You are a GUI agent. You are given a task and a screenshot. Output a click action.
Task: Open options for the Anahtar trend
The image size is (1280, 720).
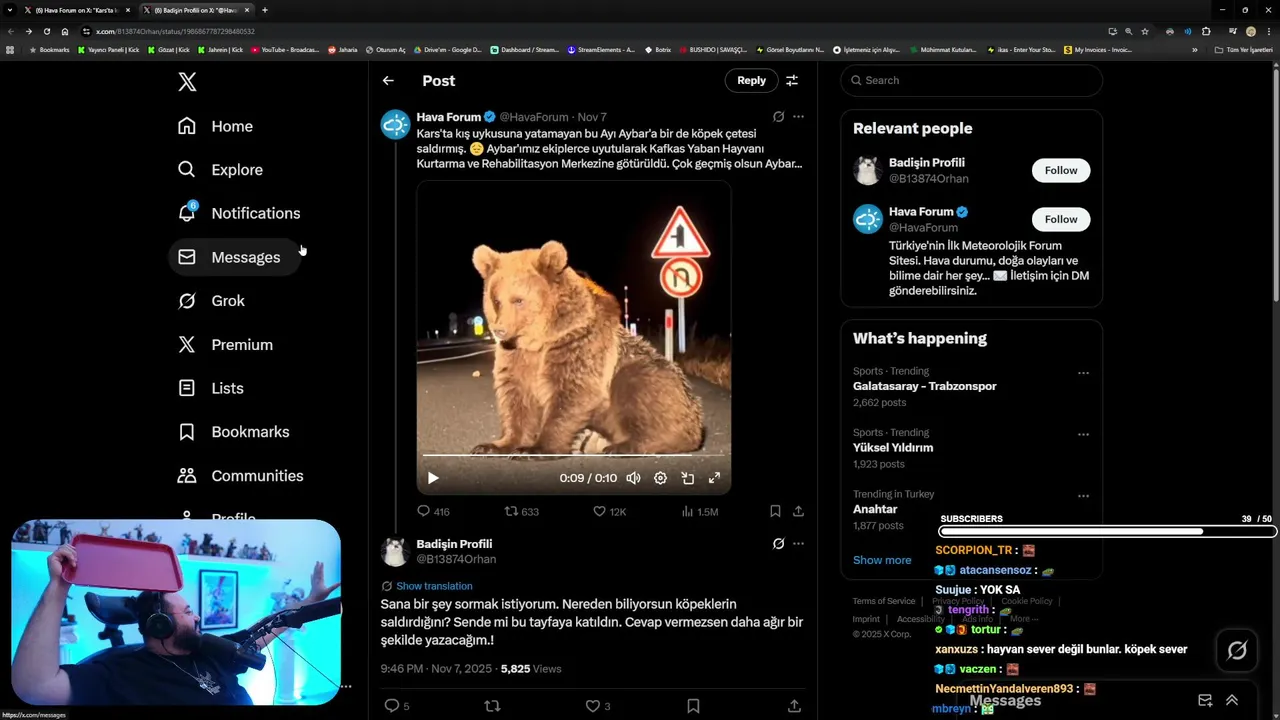[1083, 496]
